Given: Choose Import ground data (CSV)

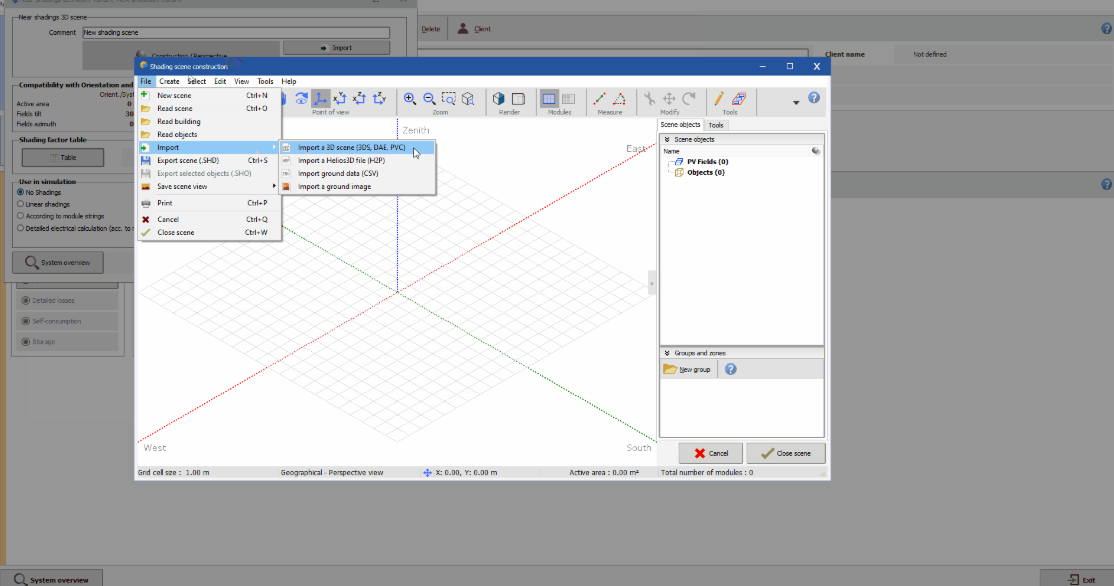Looking at the screenshot, I should coord(357,173).
